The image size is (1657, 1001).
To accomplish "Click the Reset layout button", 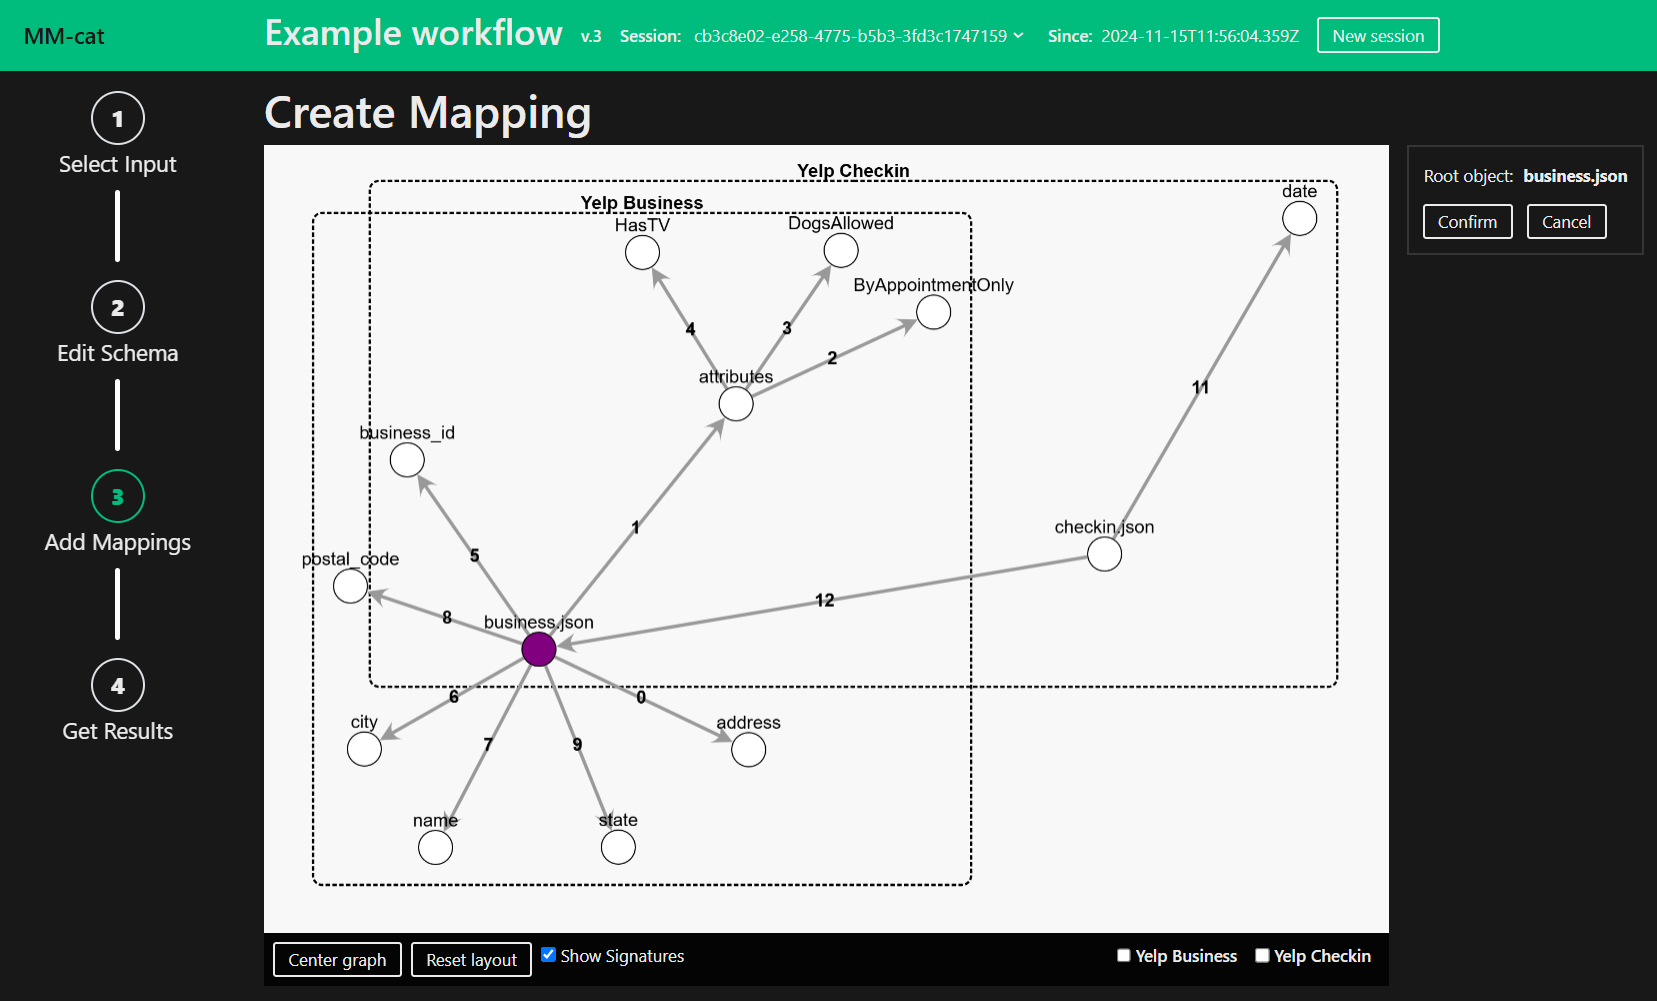I will pos(471,960).
